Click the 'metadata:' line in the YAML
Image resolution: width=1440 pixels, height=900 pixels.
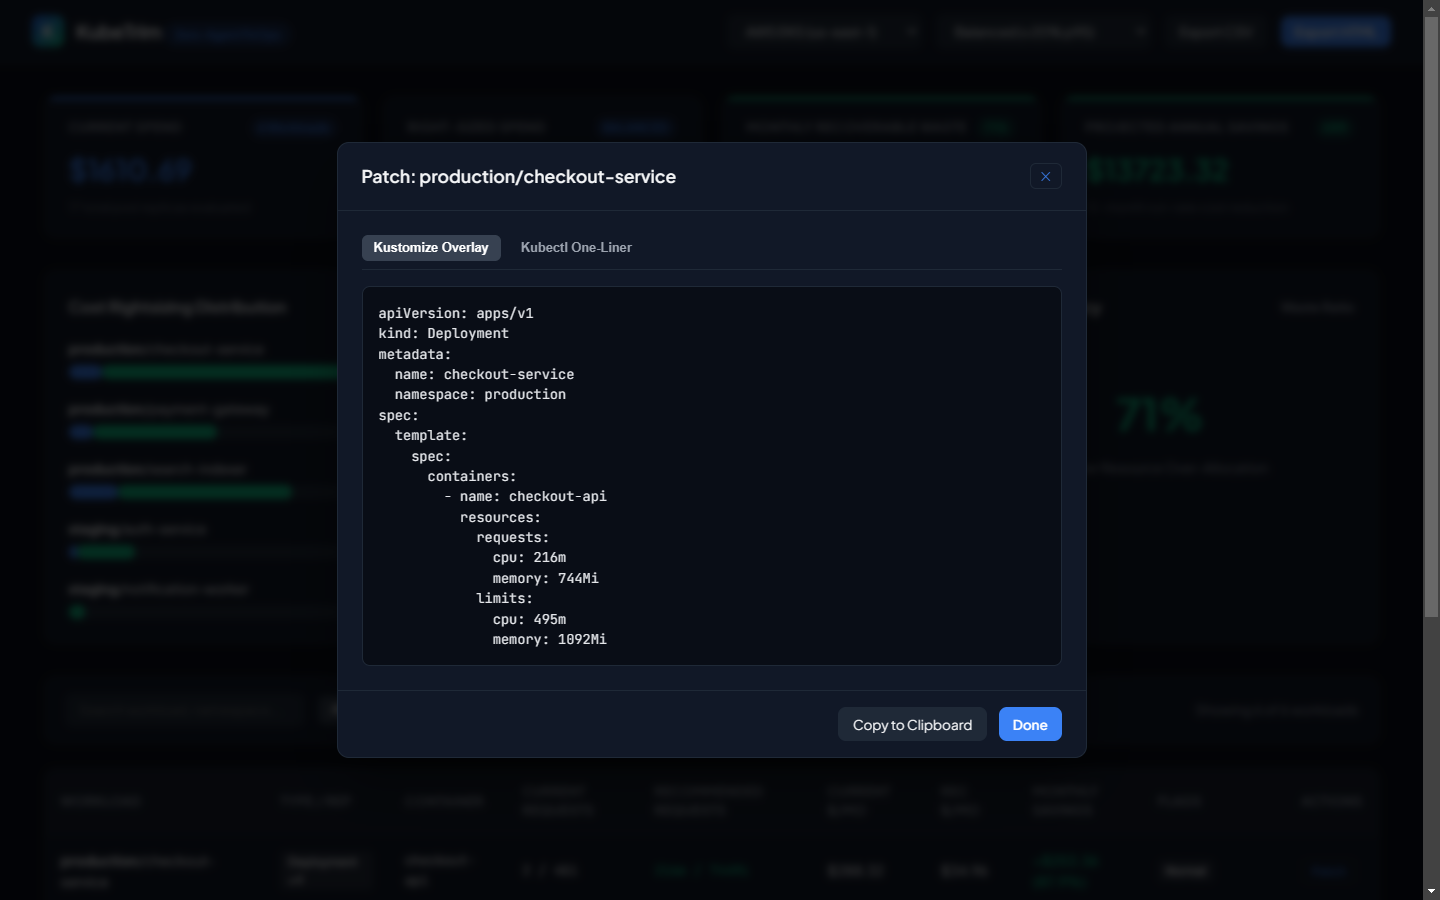pos(415,354)
